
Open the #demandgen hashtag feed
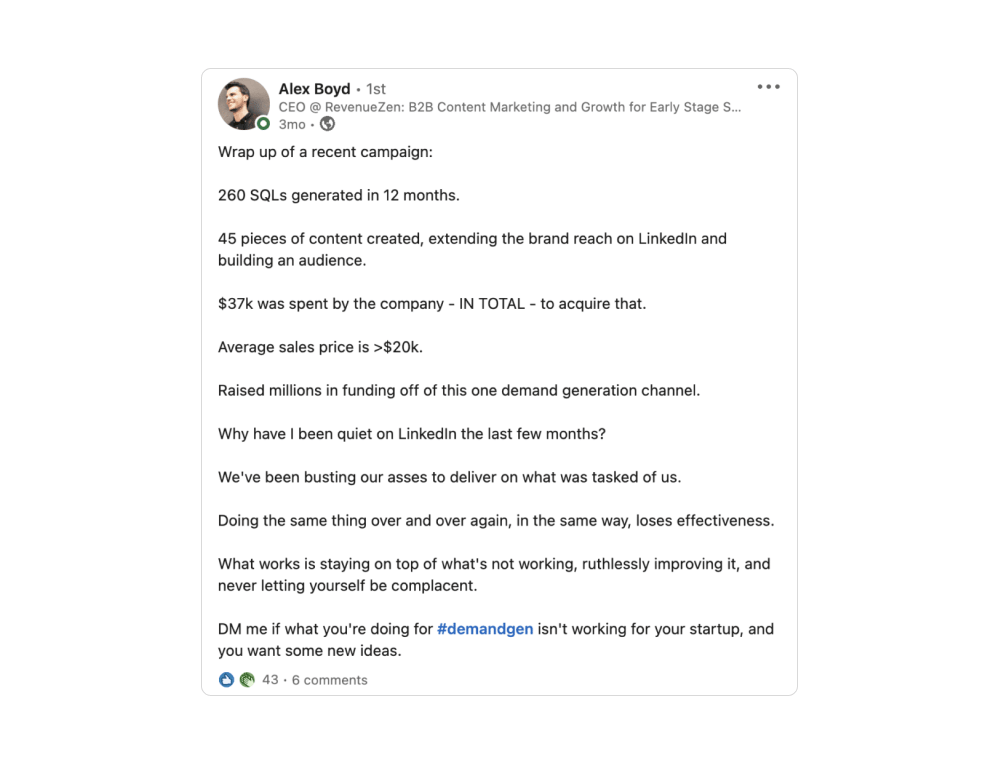(x=486, y=629)
